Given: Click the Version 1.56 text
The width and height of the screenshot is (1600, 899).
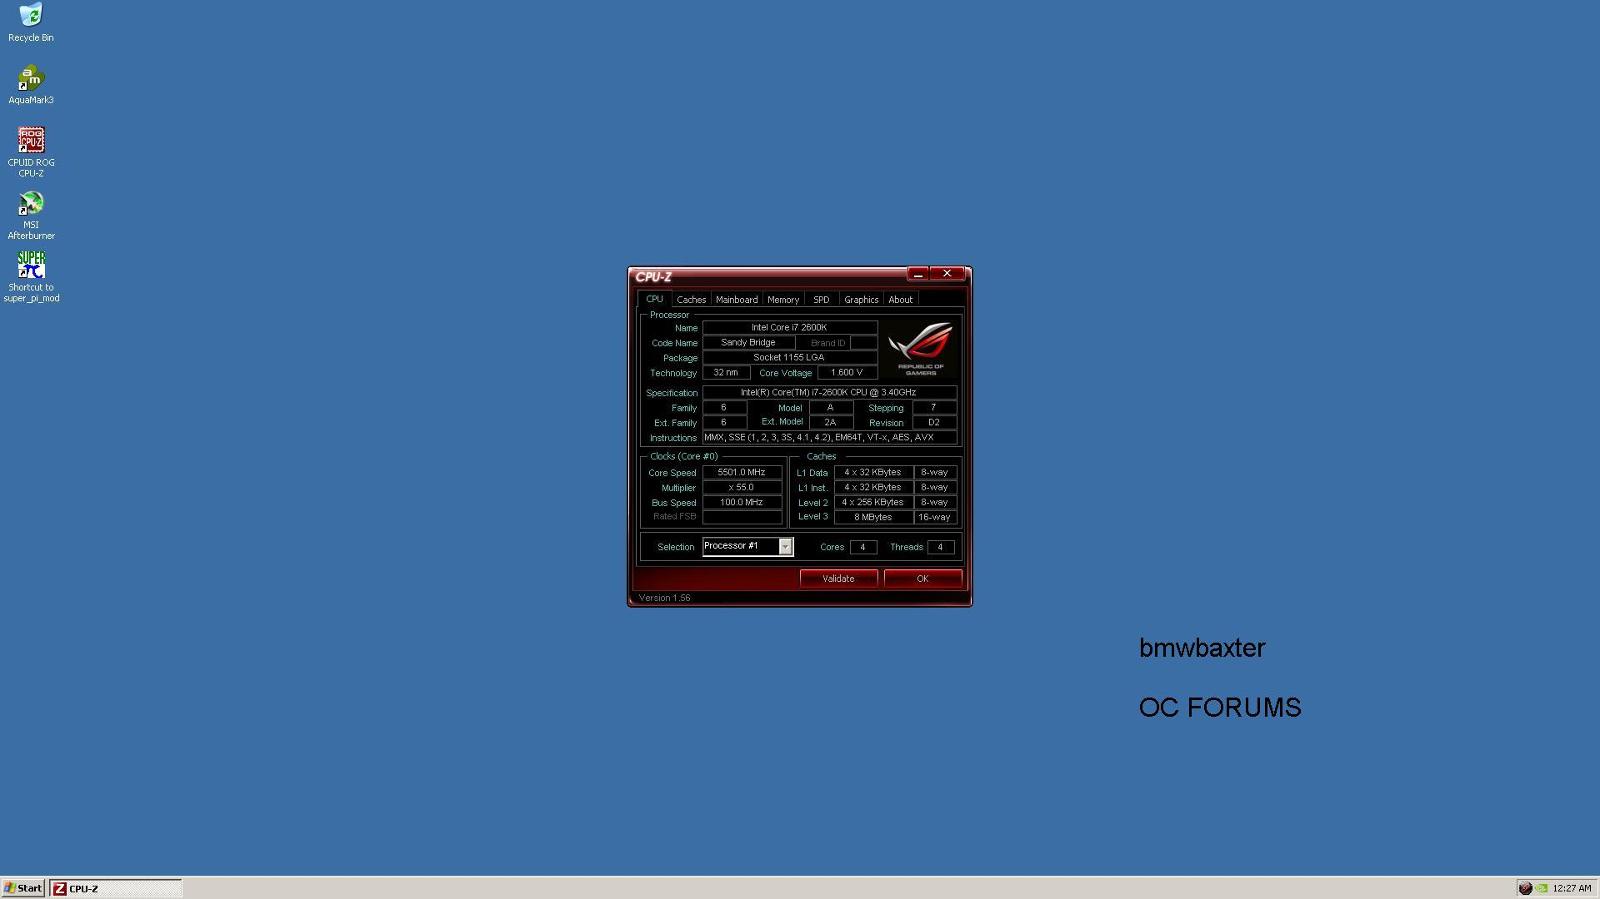Looking at the screenshot, I should (x=665, y=598).
